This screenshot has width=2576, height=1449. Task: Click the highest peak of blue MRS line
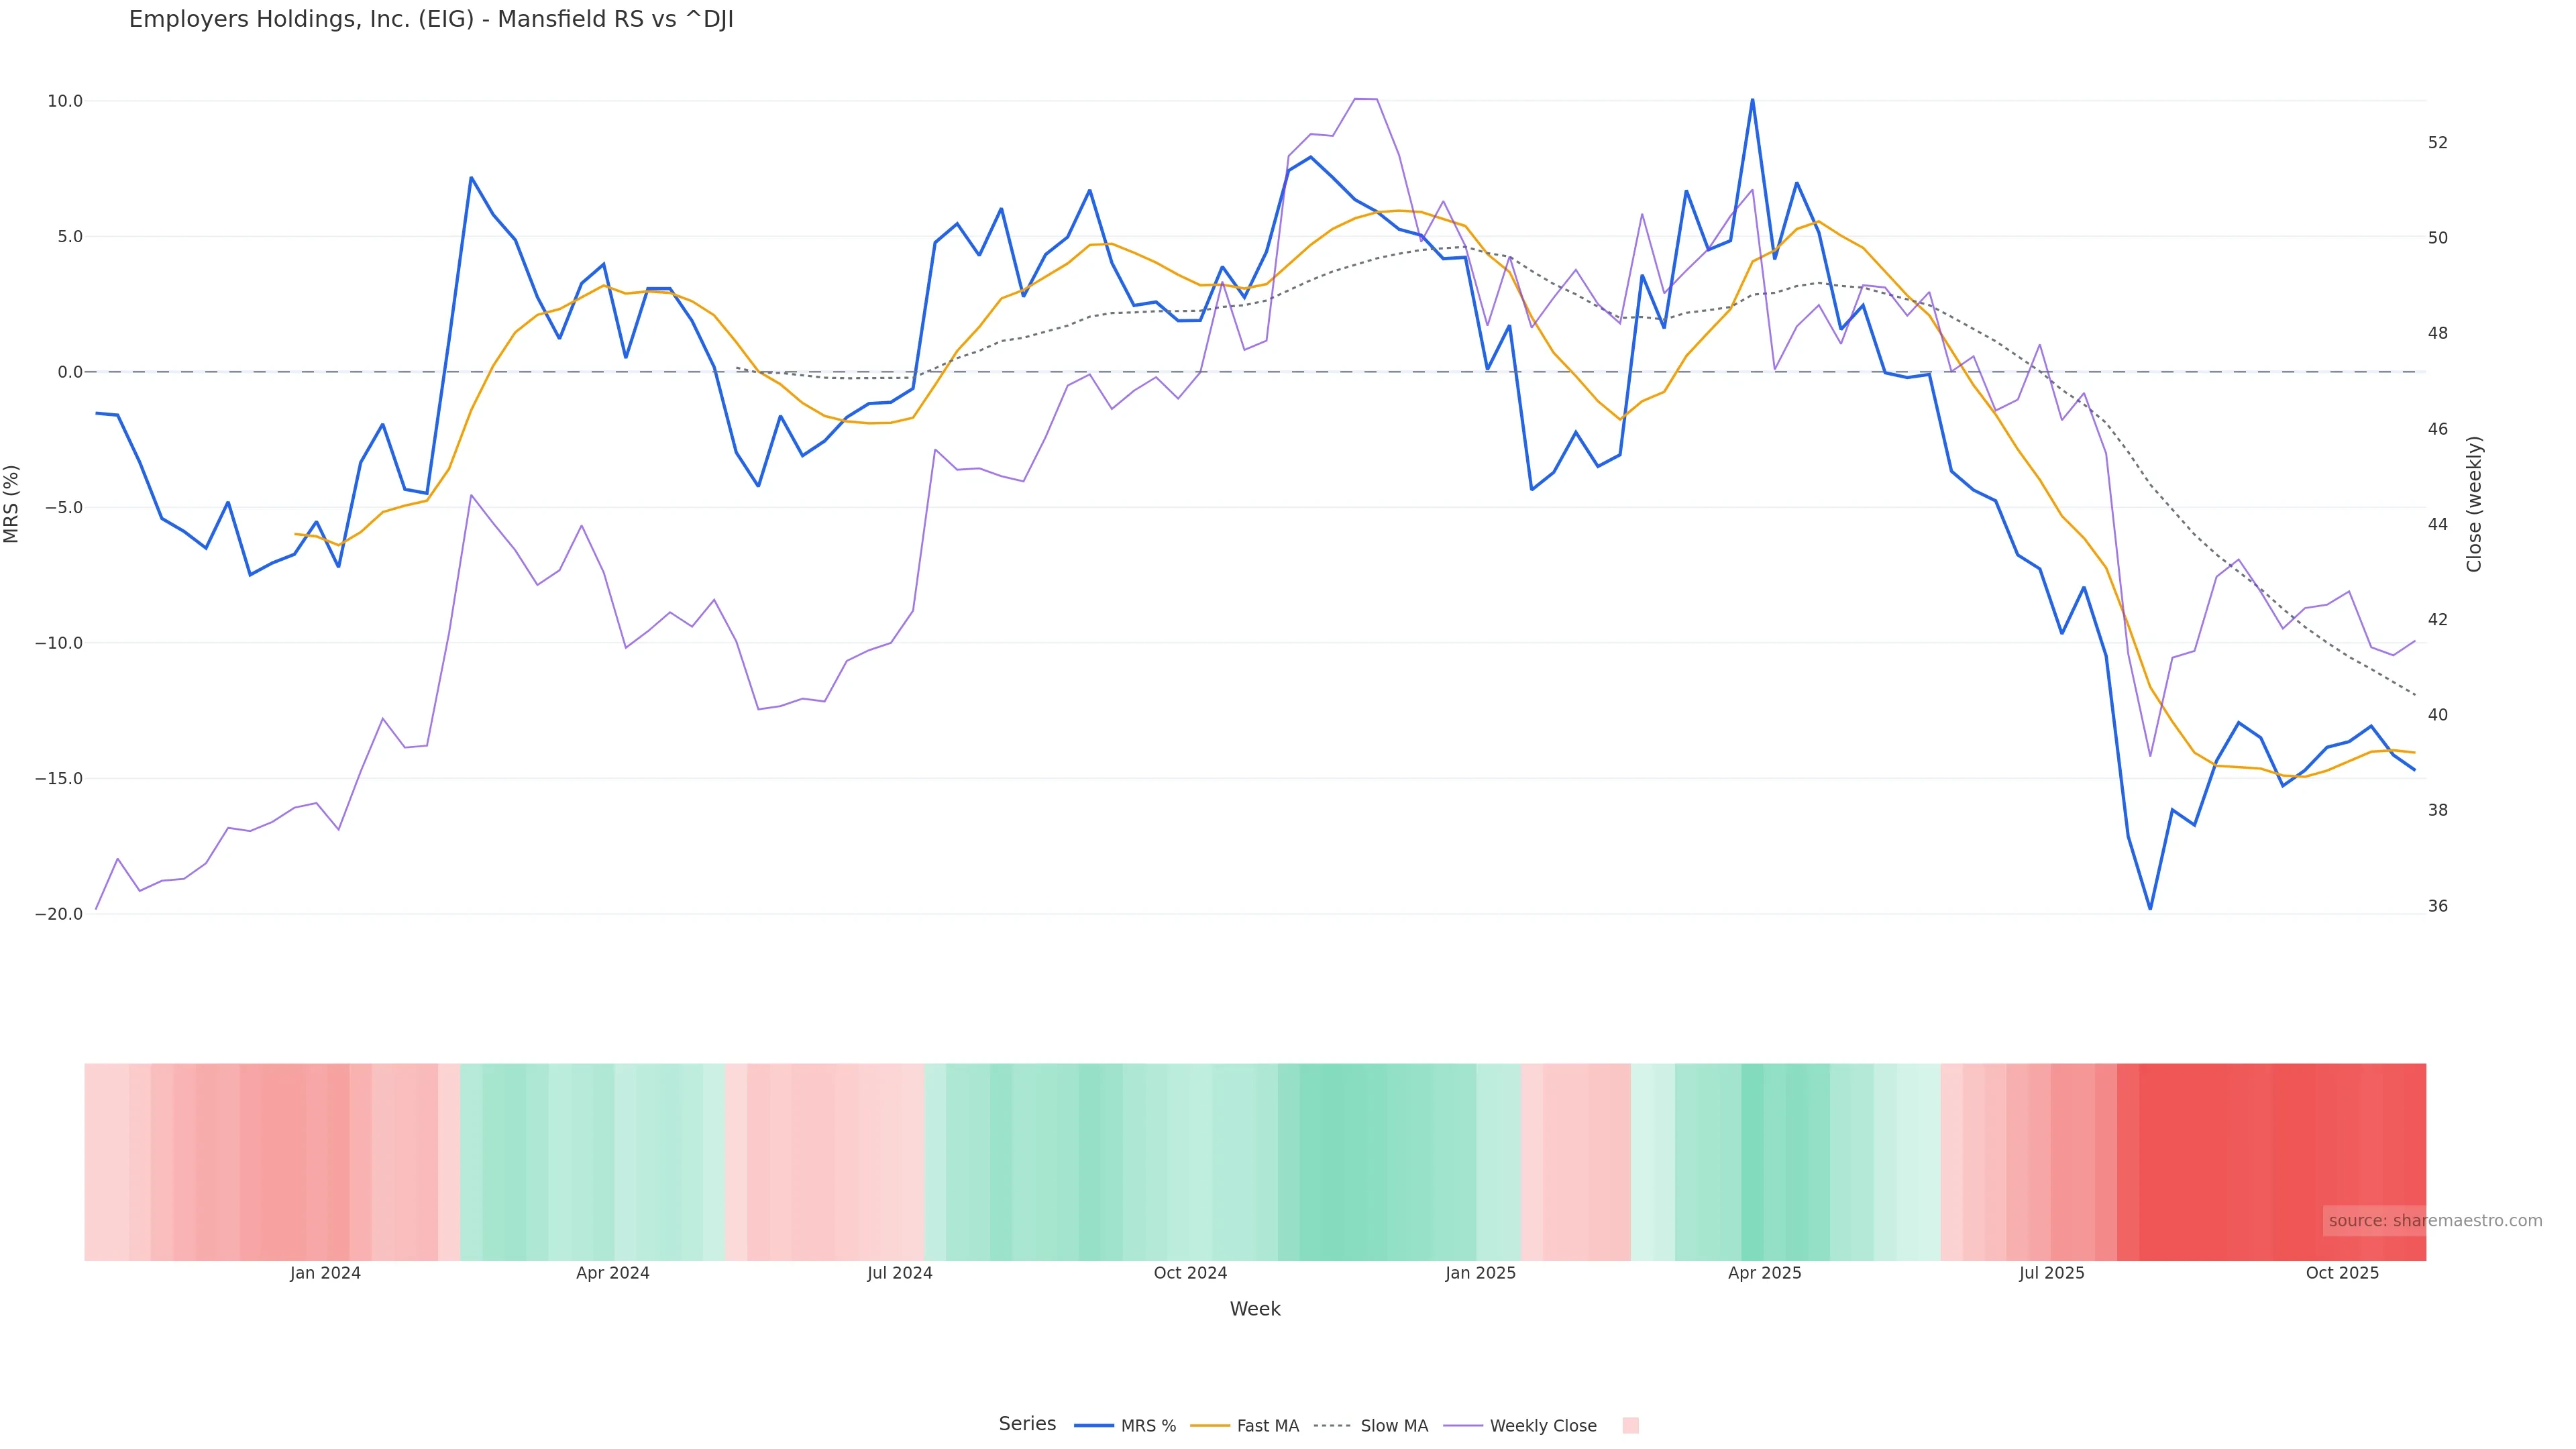pos(1752,100)
